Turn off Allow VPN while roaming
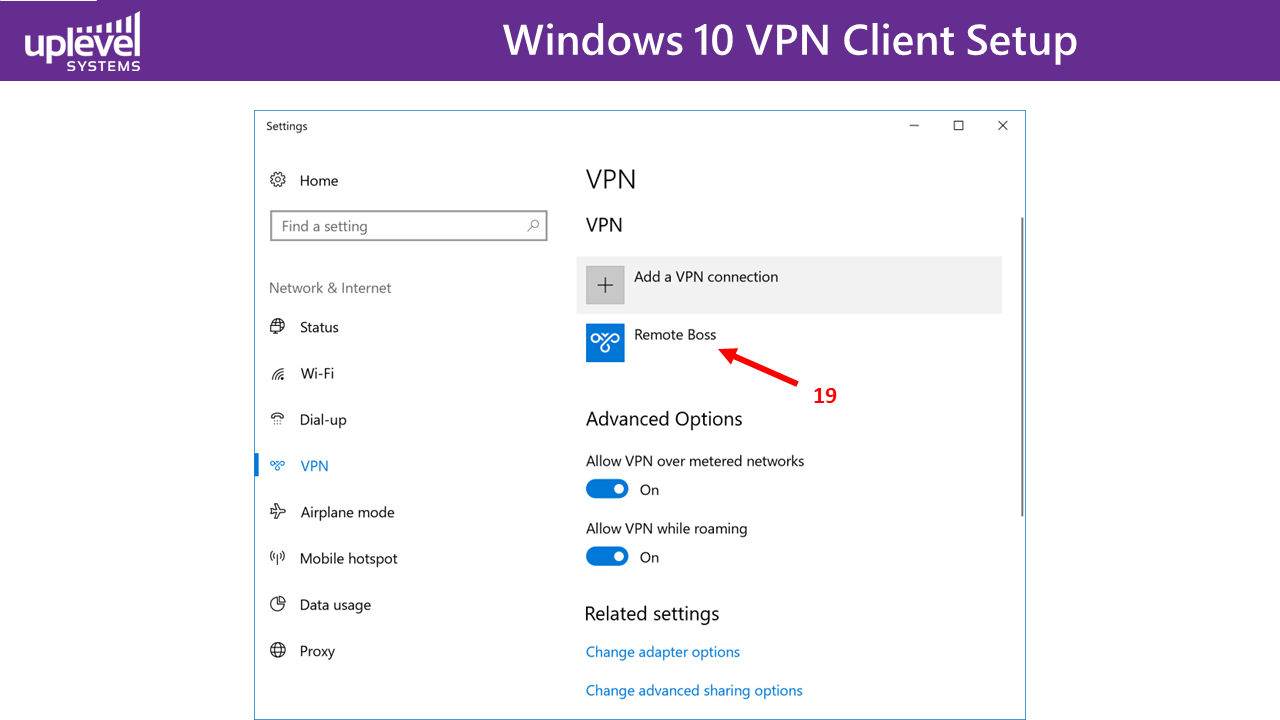This screenshot has height=720, width=1280. coord(607,557)
